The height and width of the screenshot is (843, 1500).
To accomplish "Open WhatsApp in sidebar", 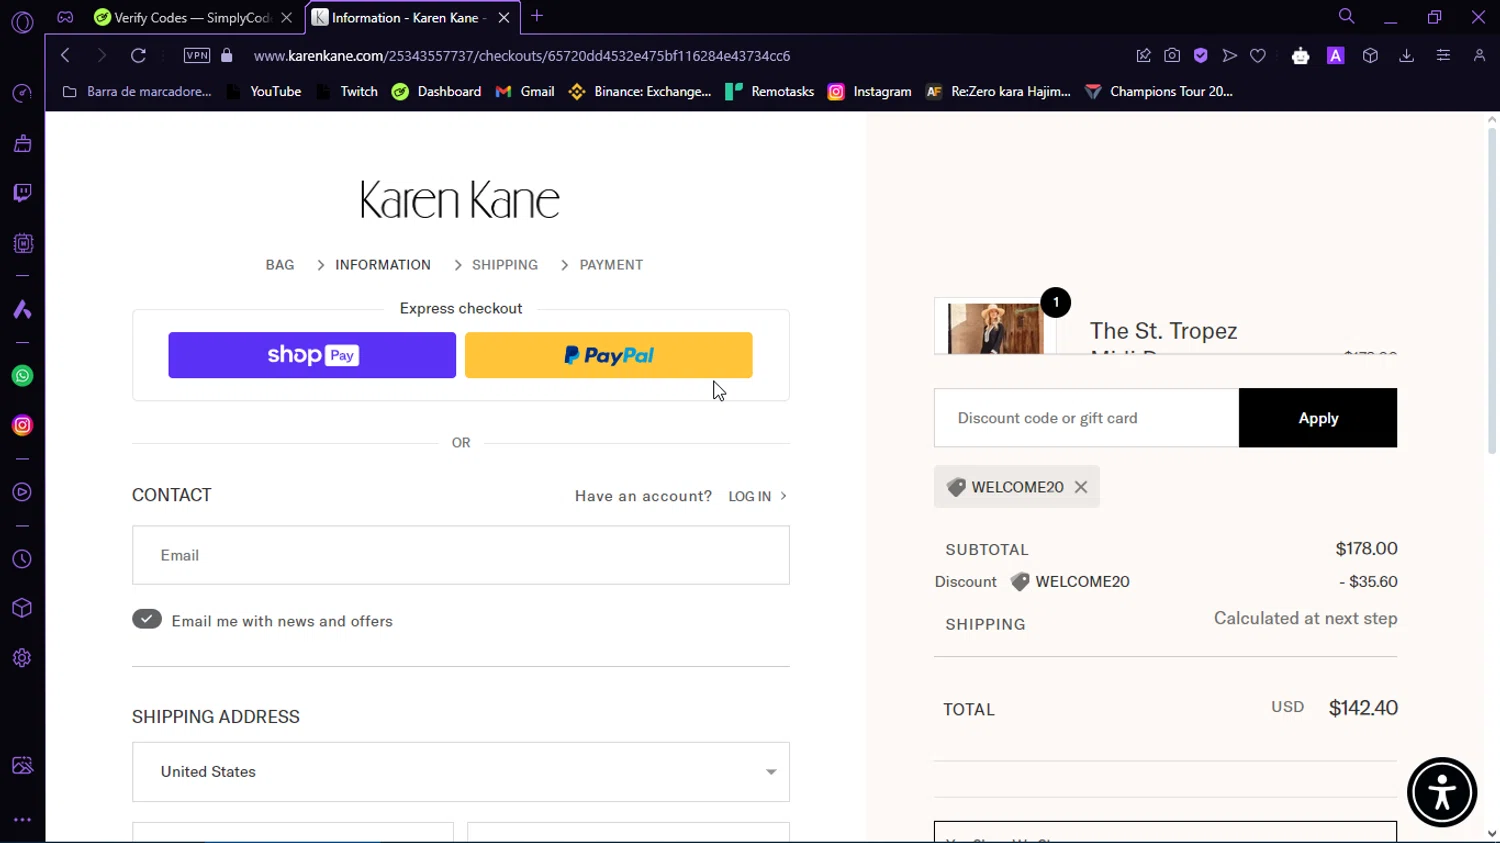I will point(22,376).
